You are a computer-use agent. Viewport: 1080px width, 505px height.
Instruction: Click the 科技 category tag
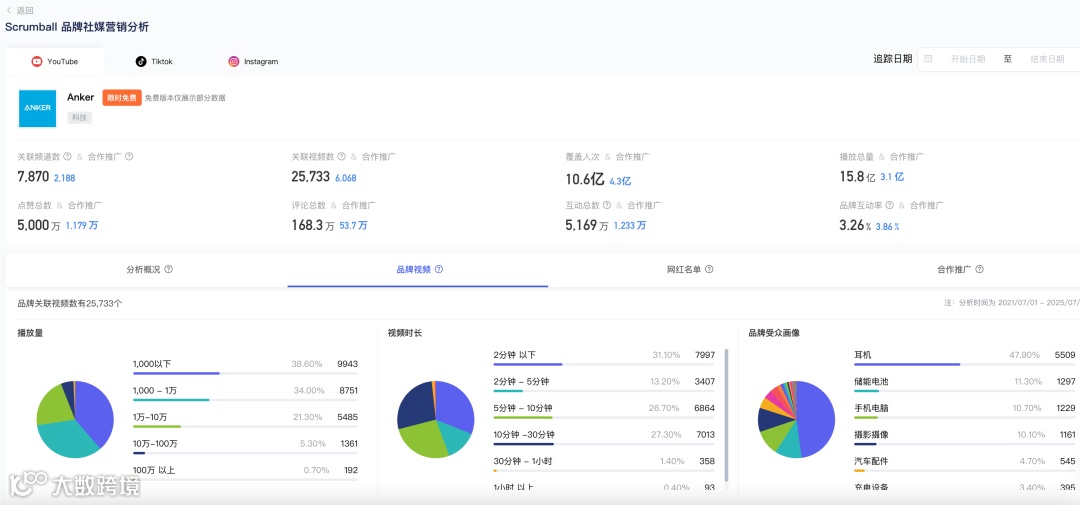(x=79, y=118)
